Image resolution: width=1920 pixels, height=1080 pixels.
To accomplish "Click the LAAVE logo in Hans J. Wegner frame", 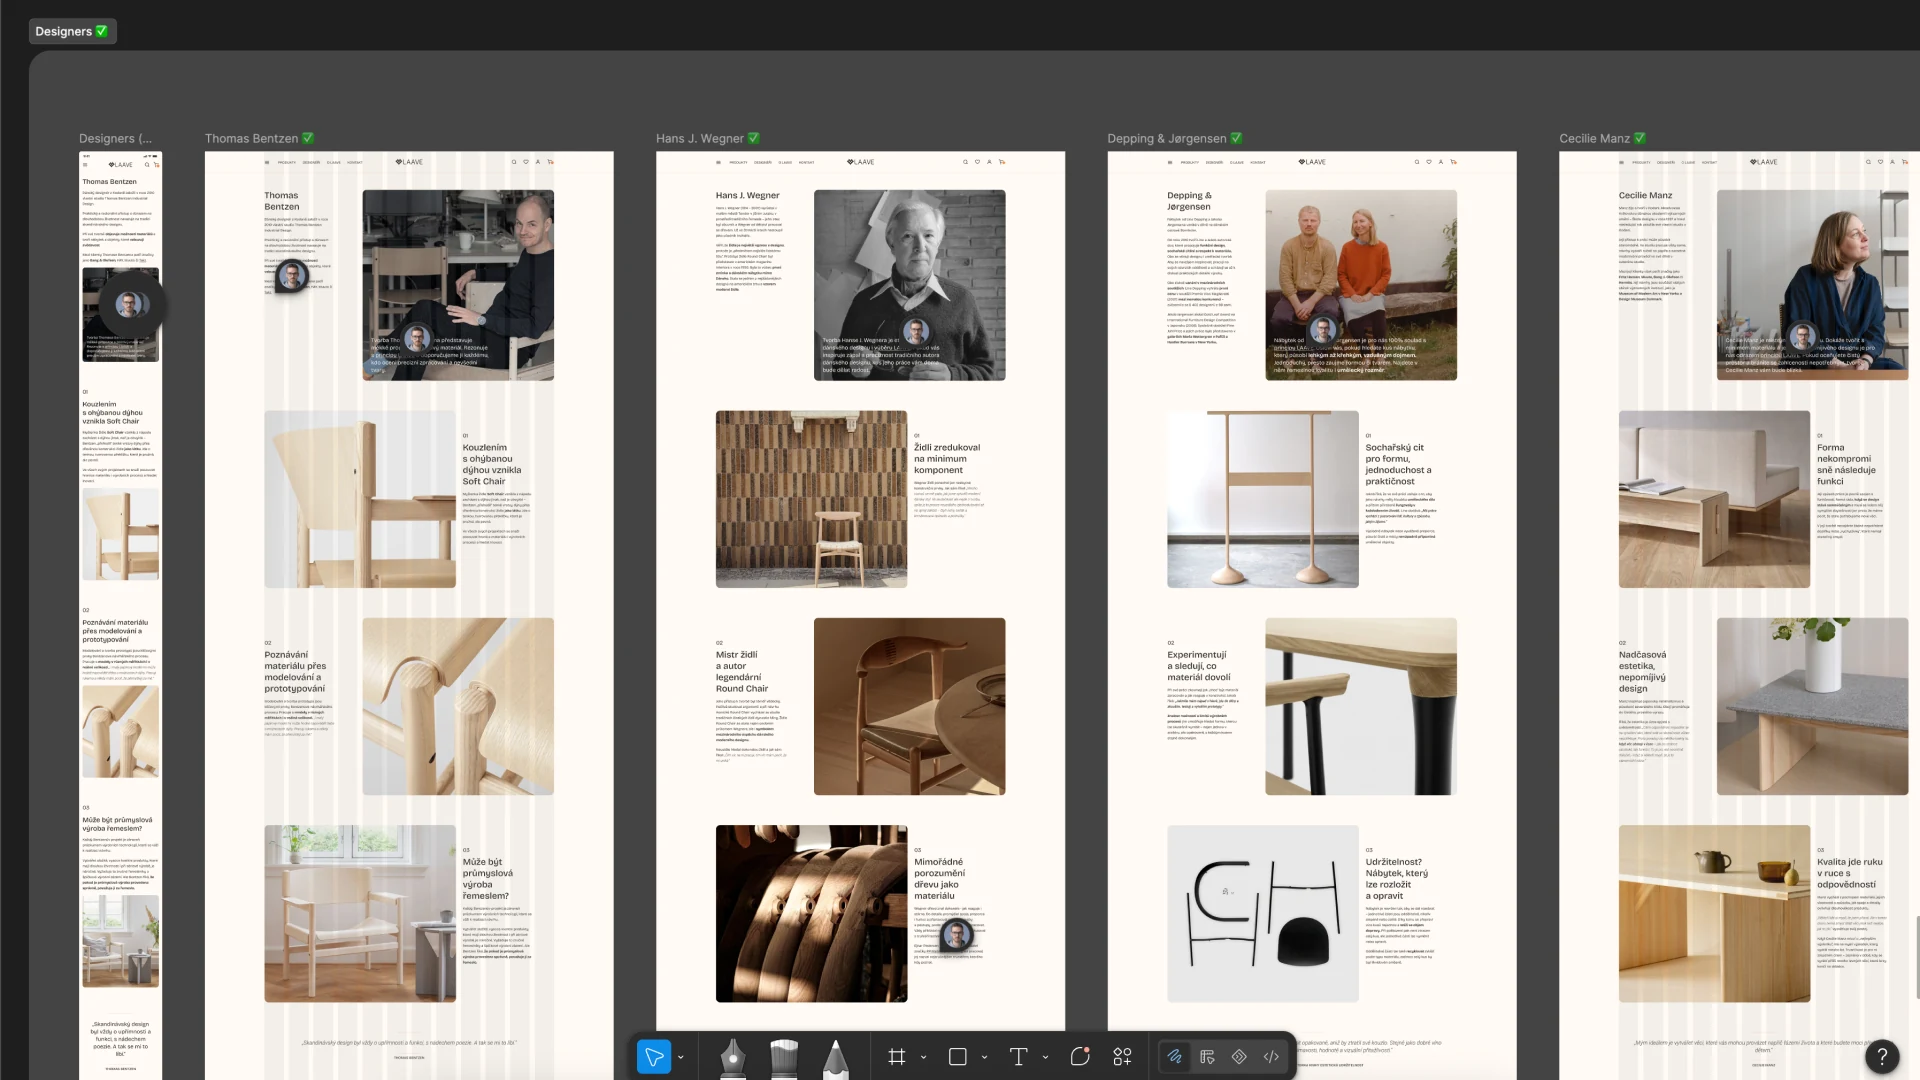I will [x=861, y=162].
